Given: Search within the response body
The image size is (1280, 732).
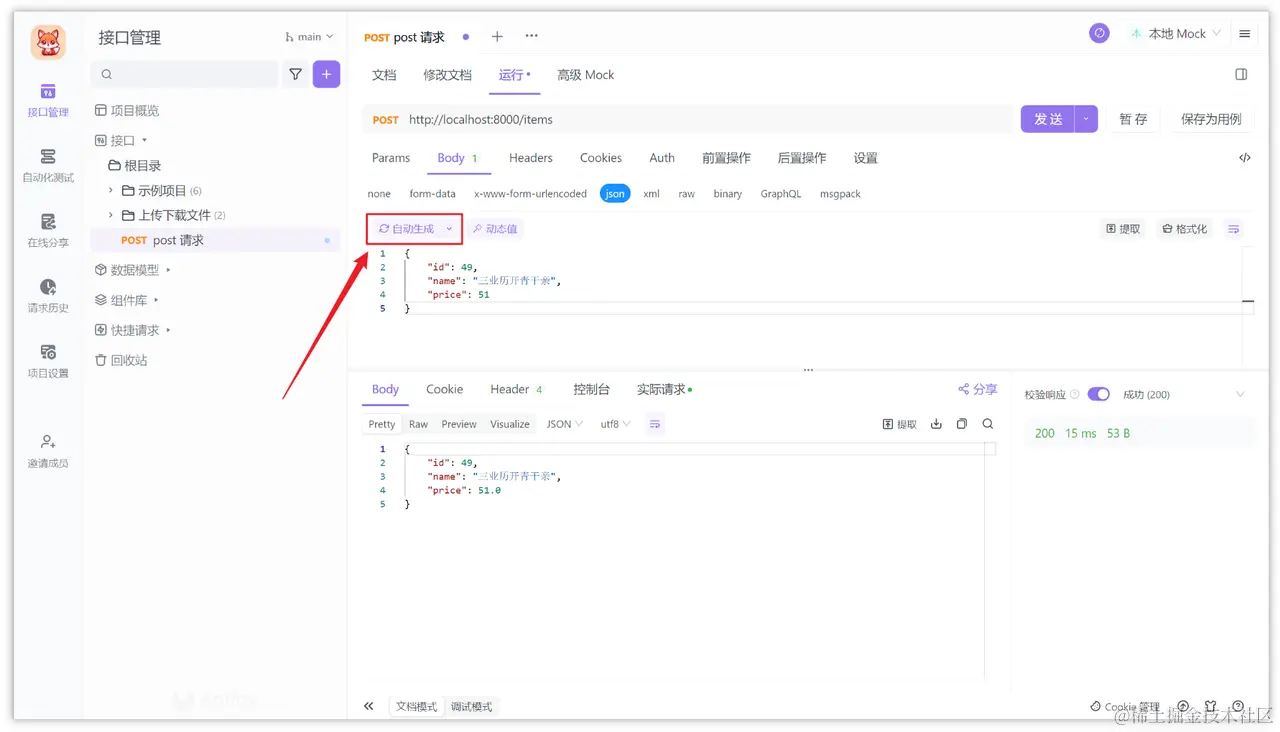Looking at the screenshot, I should click(x=988, y=424).
